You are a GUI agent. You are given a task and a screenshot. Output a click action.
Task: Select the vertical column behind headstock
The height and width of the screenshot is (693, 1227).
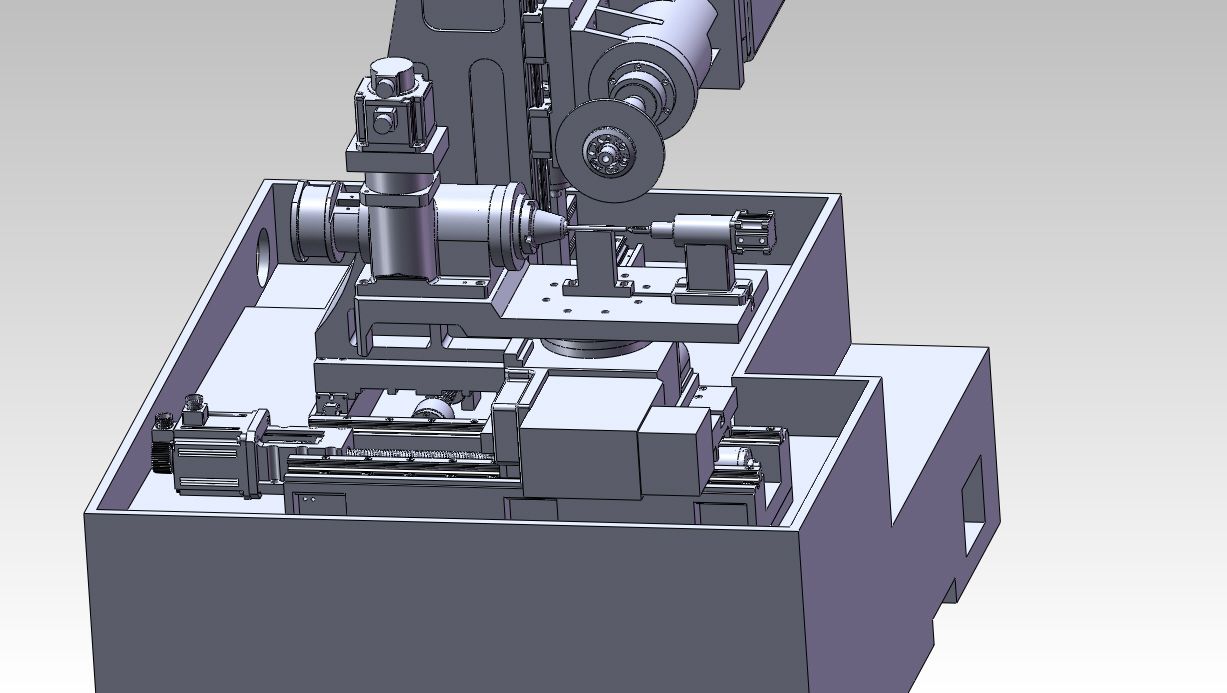(480, 100)
